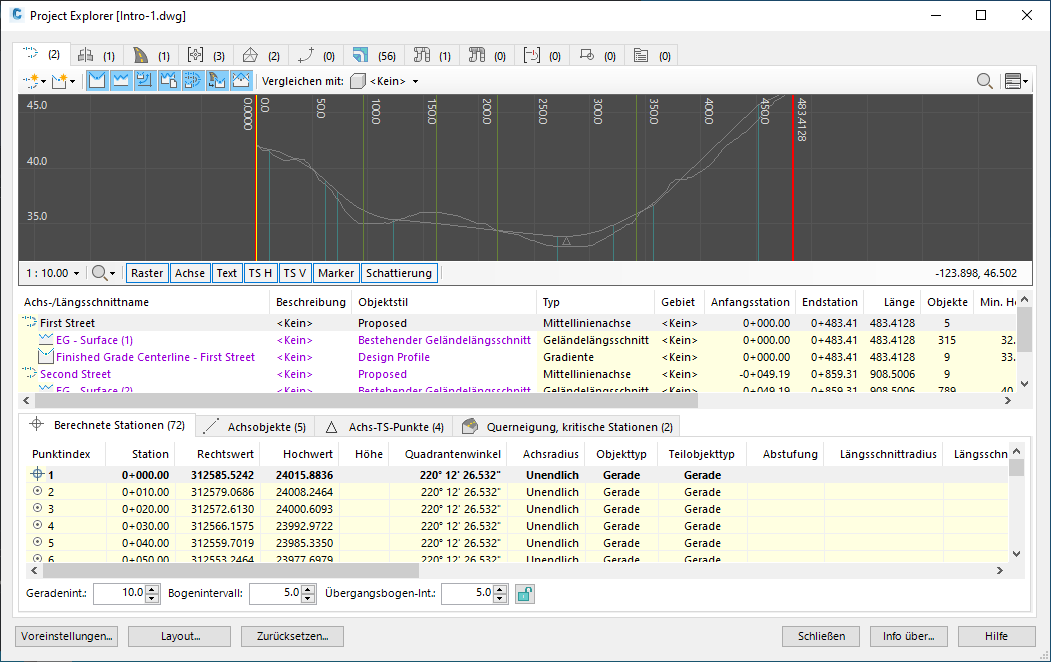Switch to Querneigung, kritische Stationen (2) tab
The height and width of the screenshot is (662, 1051).
567,427
